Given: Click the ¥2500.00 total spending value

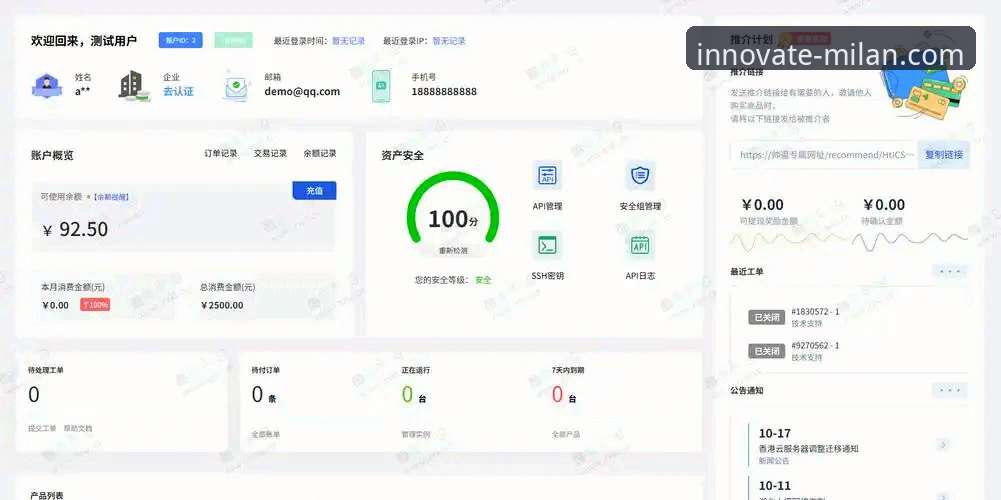Looking at the screenshot, I should [x=222, y=305].
